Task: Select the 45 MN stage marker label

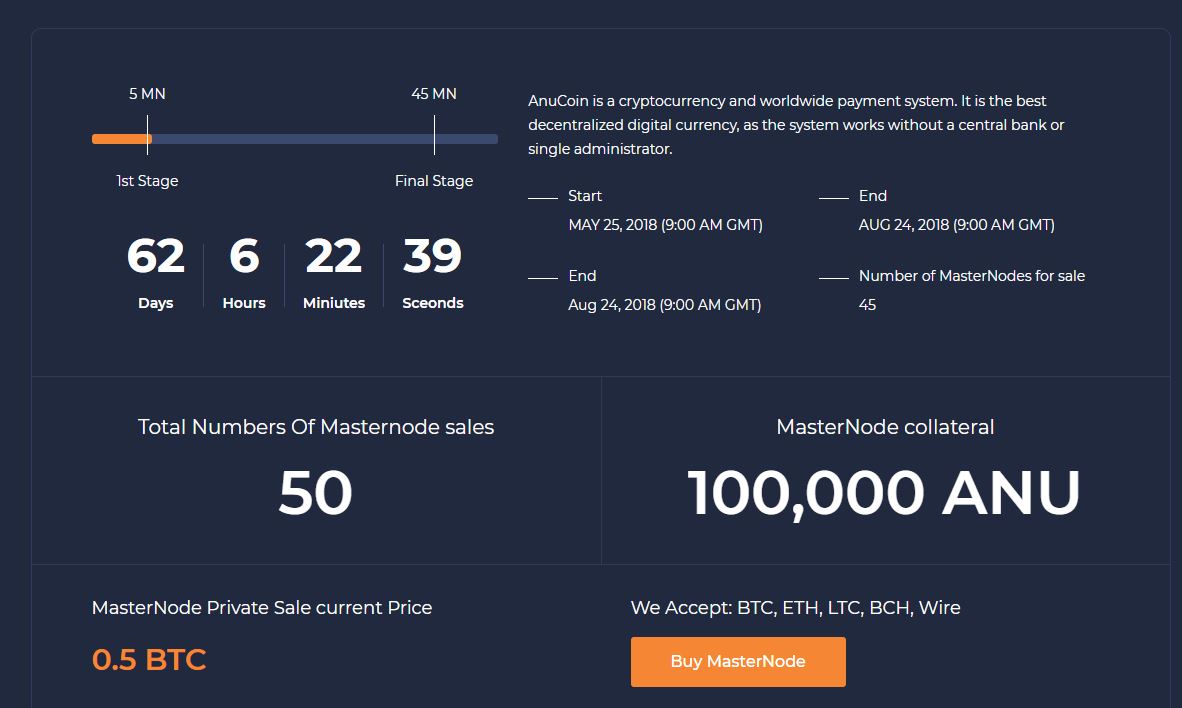Action: pyautogui.click(x=433, y=93)
